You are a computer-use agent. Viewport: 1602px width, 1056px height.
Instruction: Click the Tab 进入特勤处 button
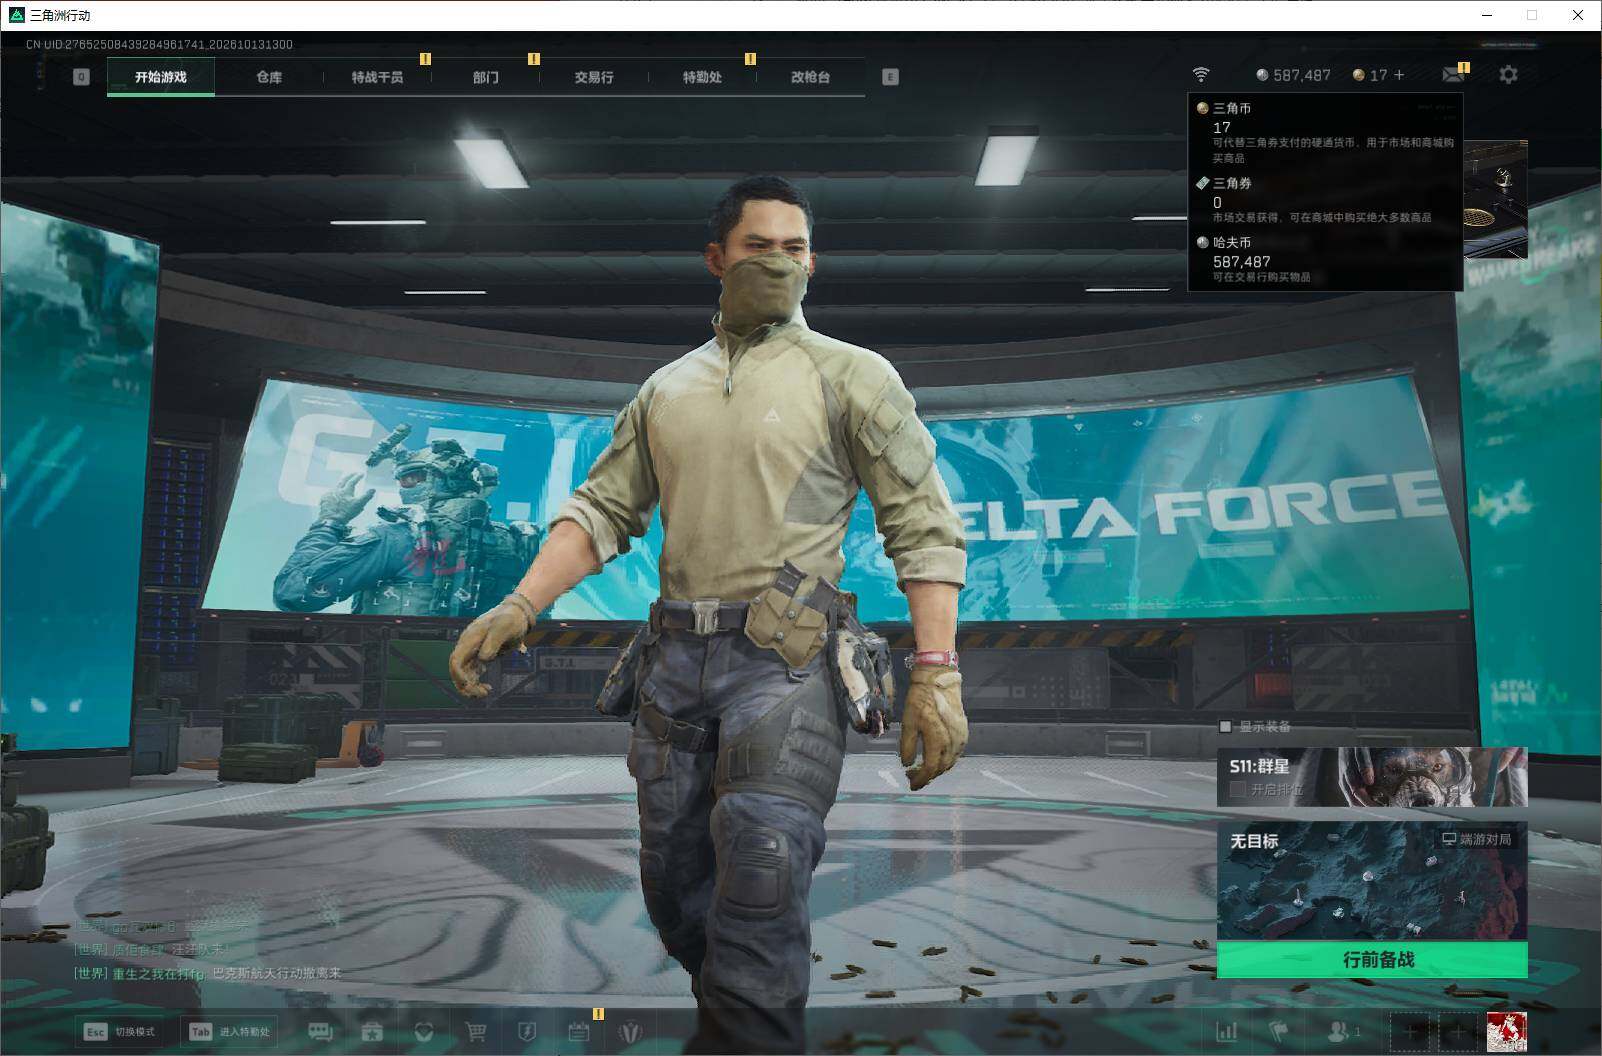pyautogui.click(x=230, y=1031)
